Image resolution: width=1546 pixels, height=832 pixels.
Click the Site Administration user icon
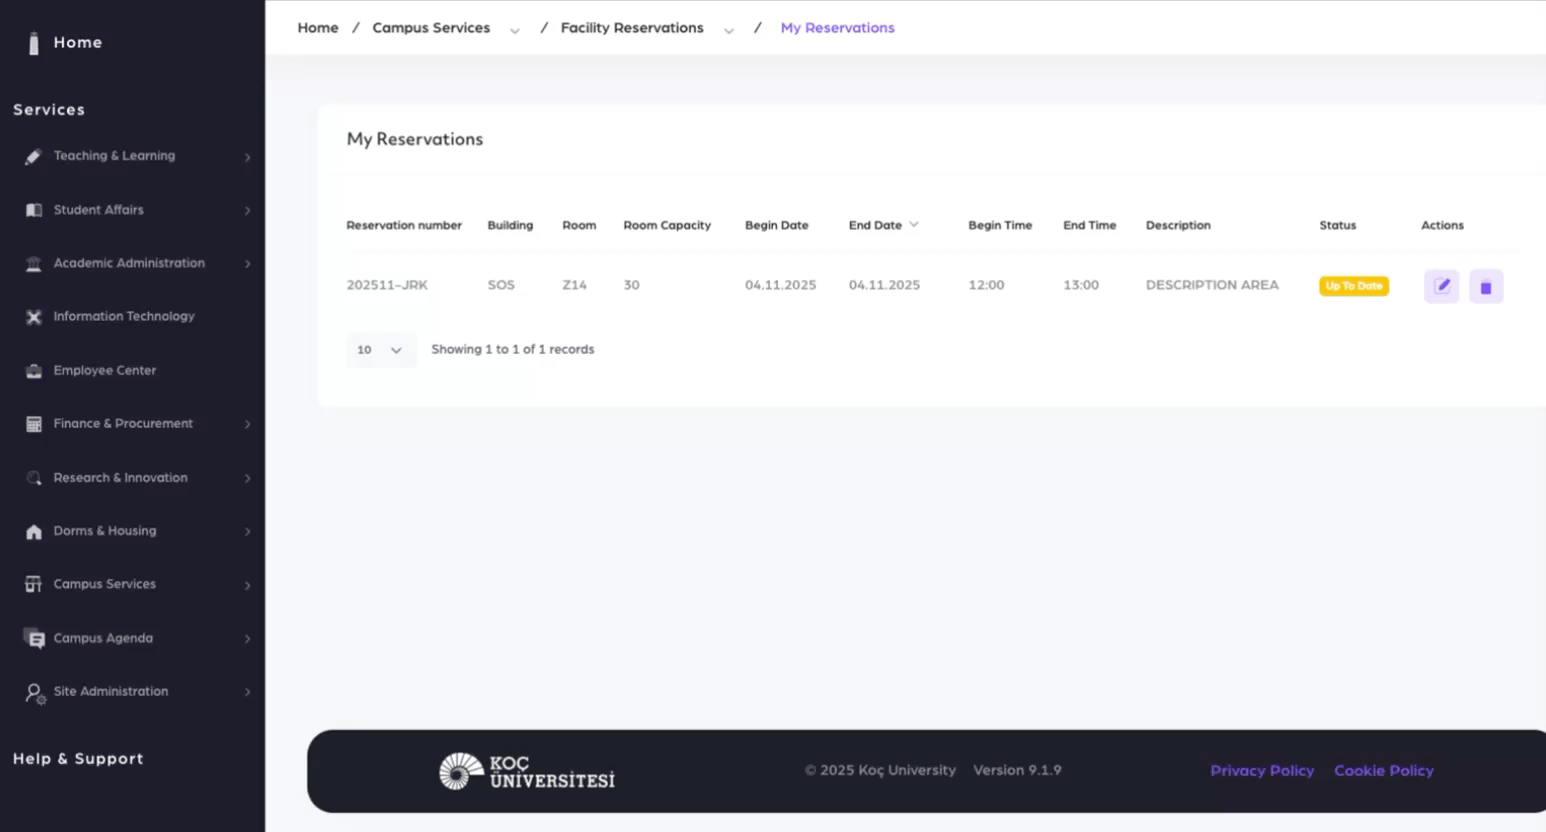pyautogui.click(x=34, y=693)
